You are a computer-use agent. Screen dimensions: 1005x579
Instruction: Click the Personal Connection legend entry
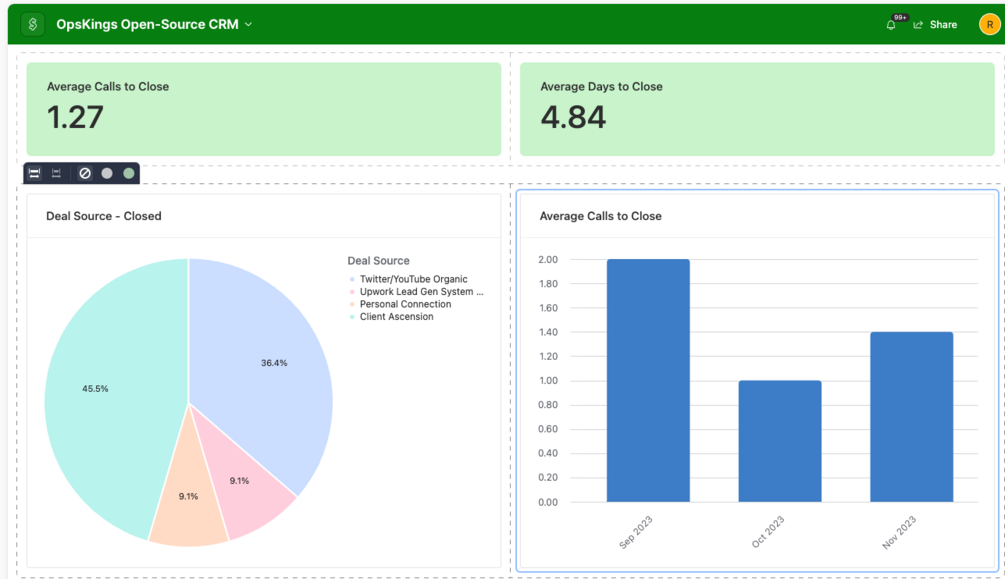coord(400,304)
